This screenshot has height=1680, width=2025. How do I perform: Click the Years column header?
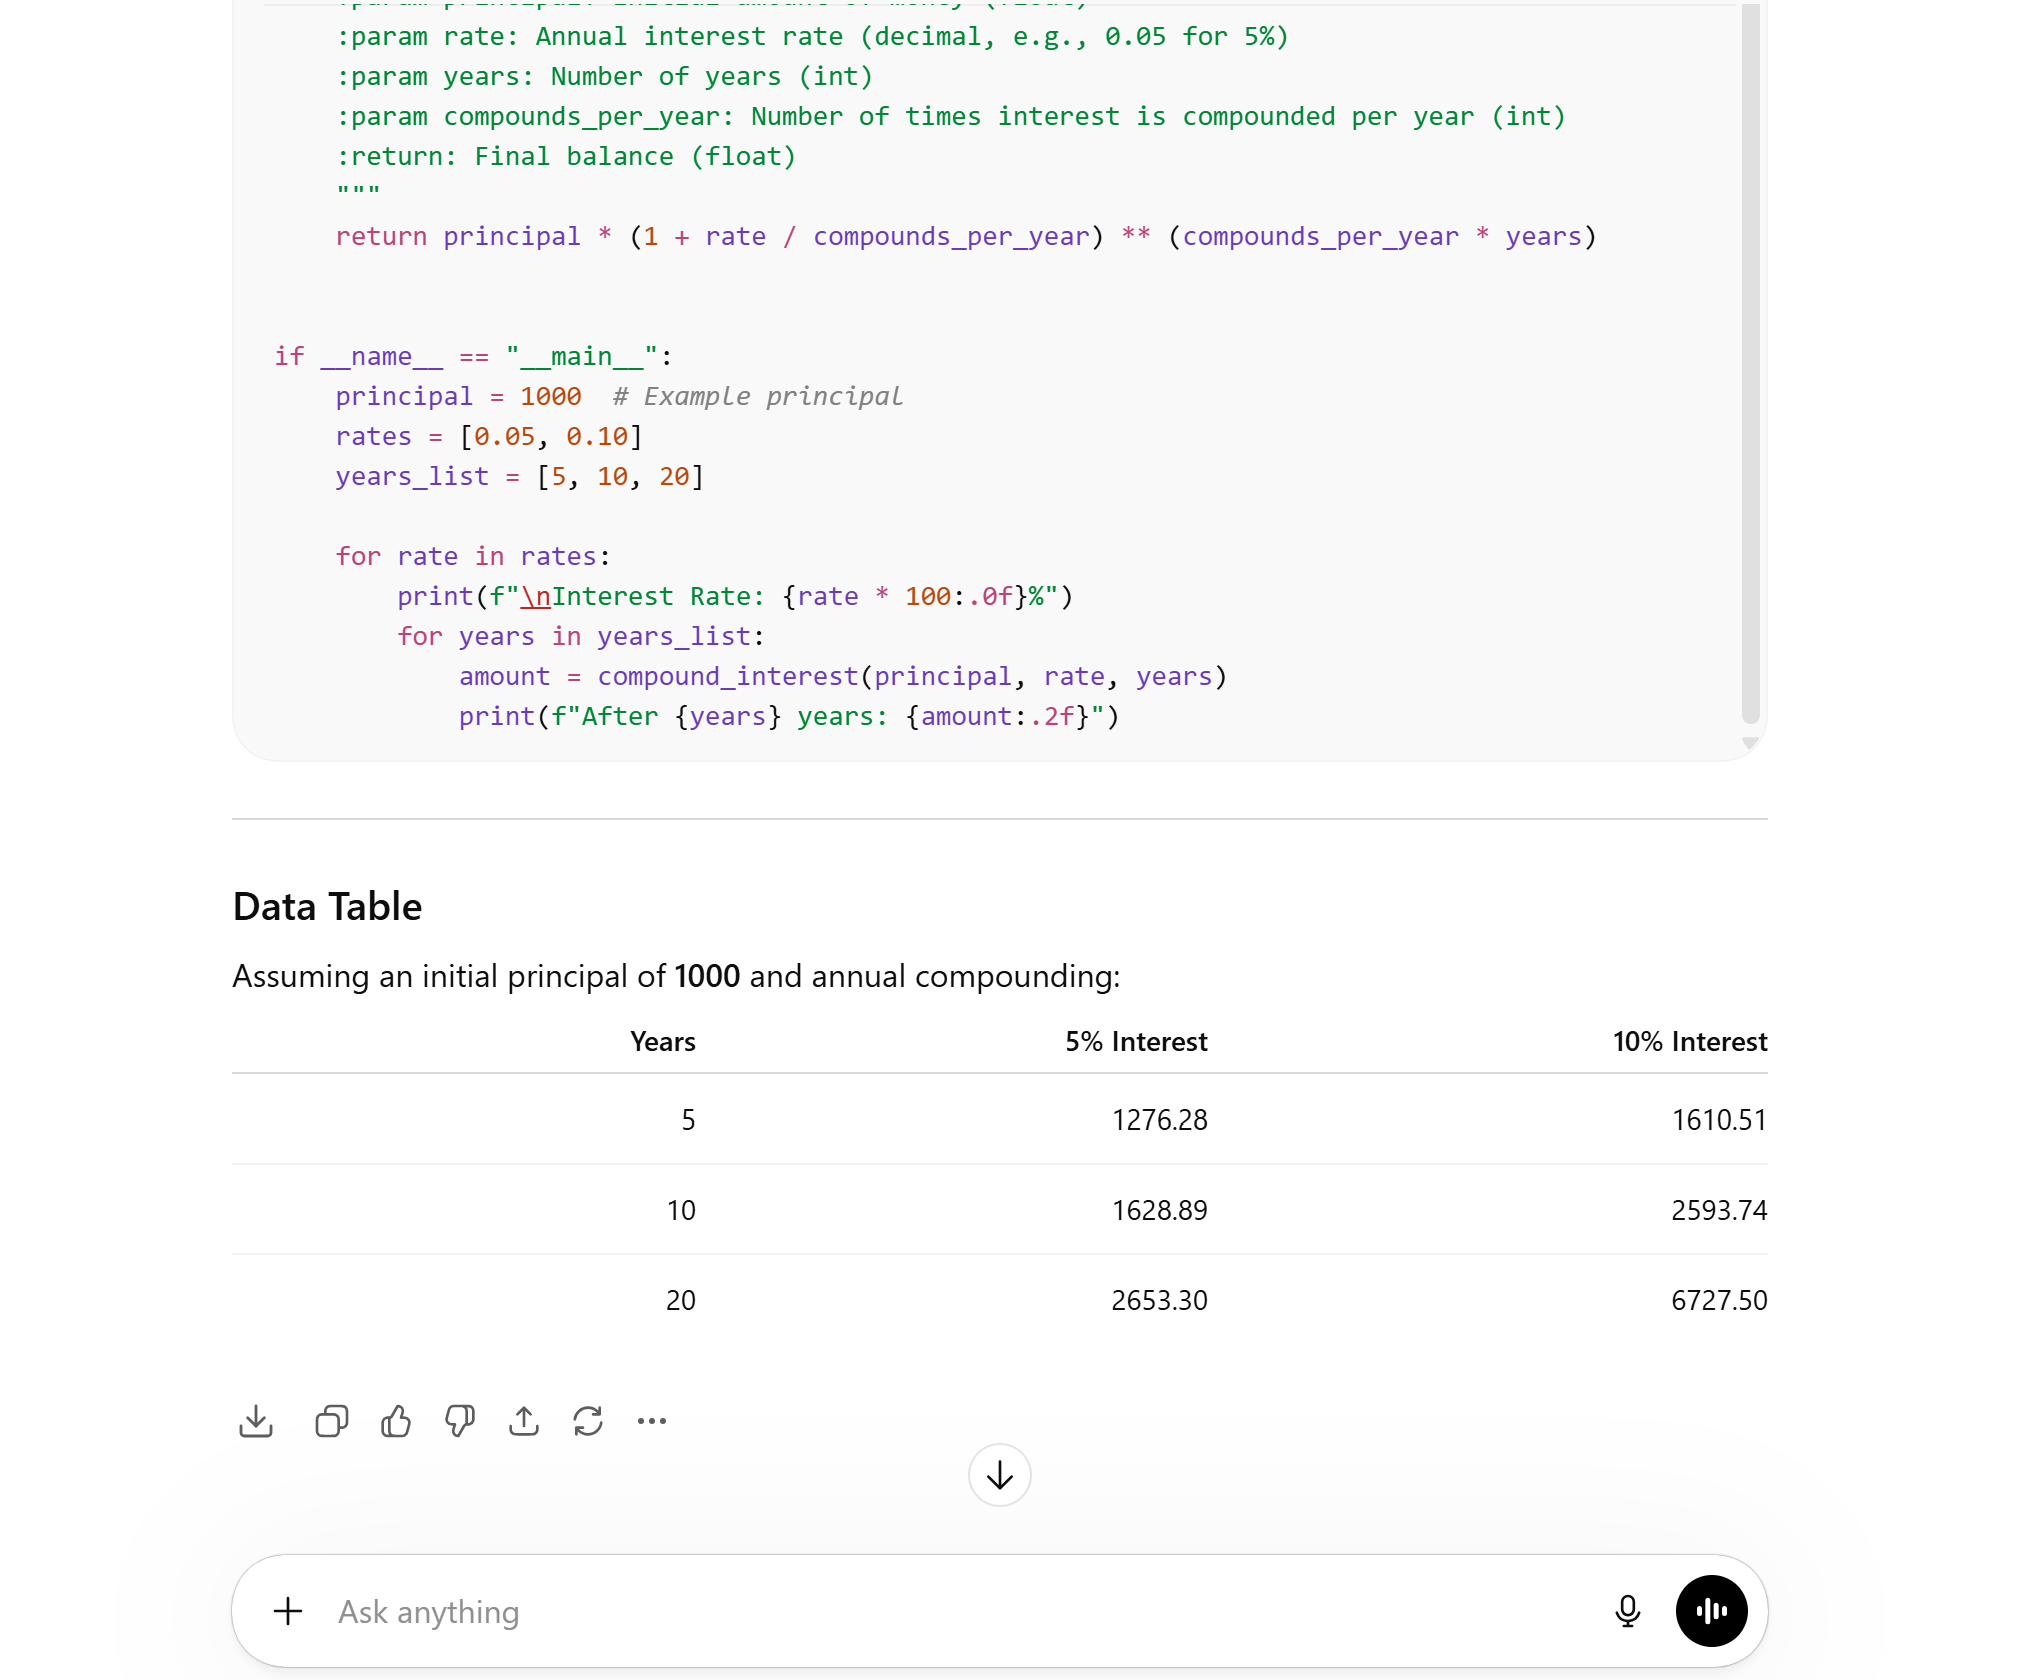(x=662, y=1042)
